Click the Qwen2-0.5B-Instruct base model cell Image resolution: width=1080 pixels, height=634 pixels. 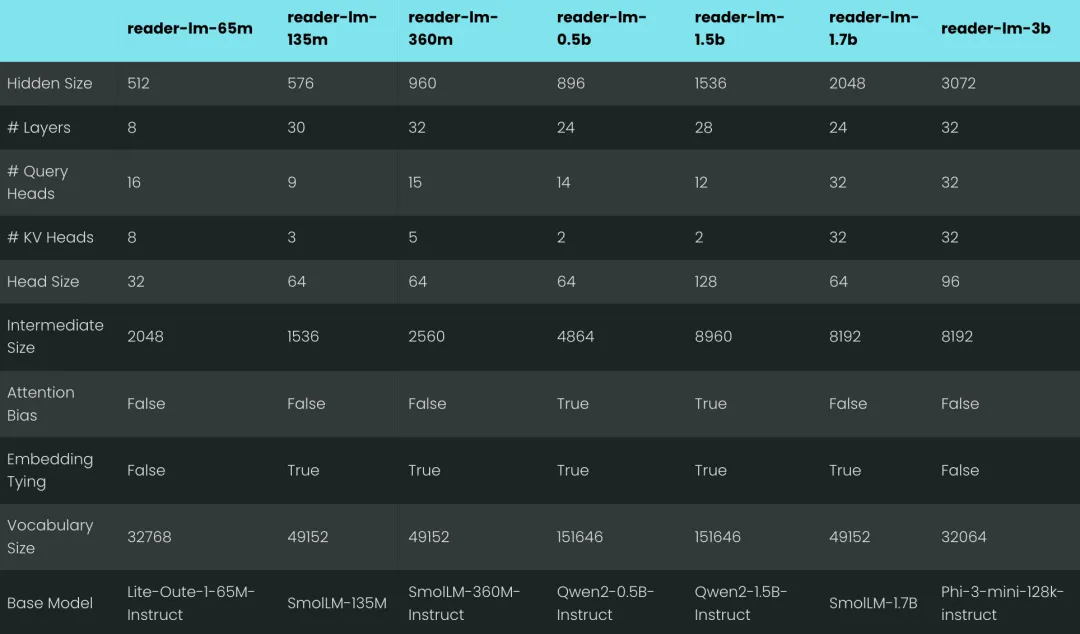click(x=605, y=603)
